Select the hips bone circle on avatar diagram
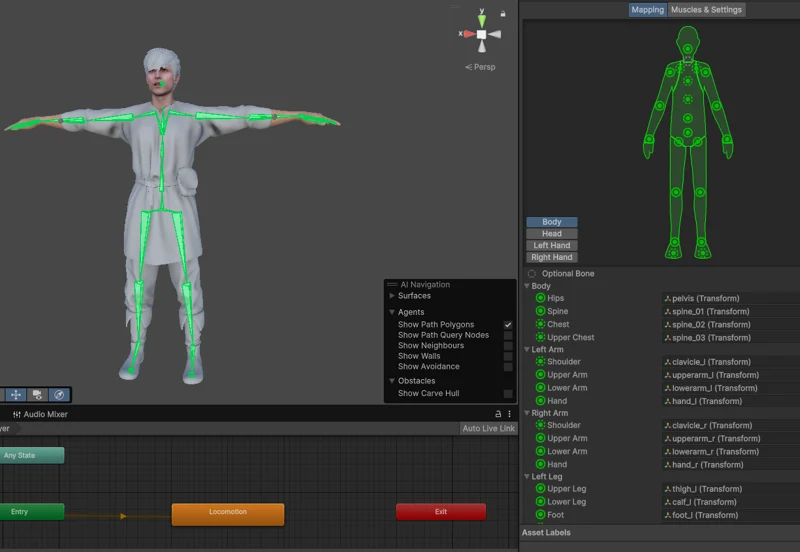This screenshot has height=552, width=800. click(x=688, y=133)
